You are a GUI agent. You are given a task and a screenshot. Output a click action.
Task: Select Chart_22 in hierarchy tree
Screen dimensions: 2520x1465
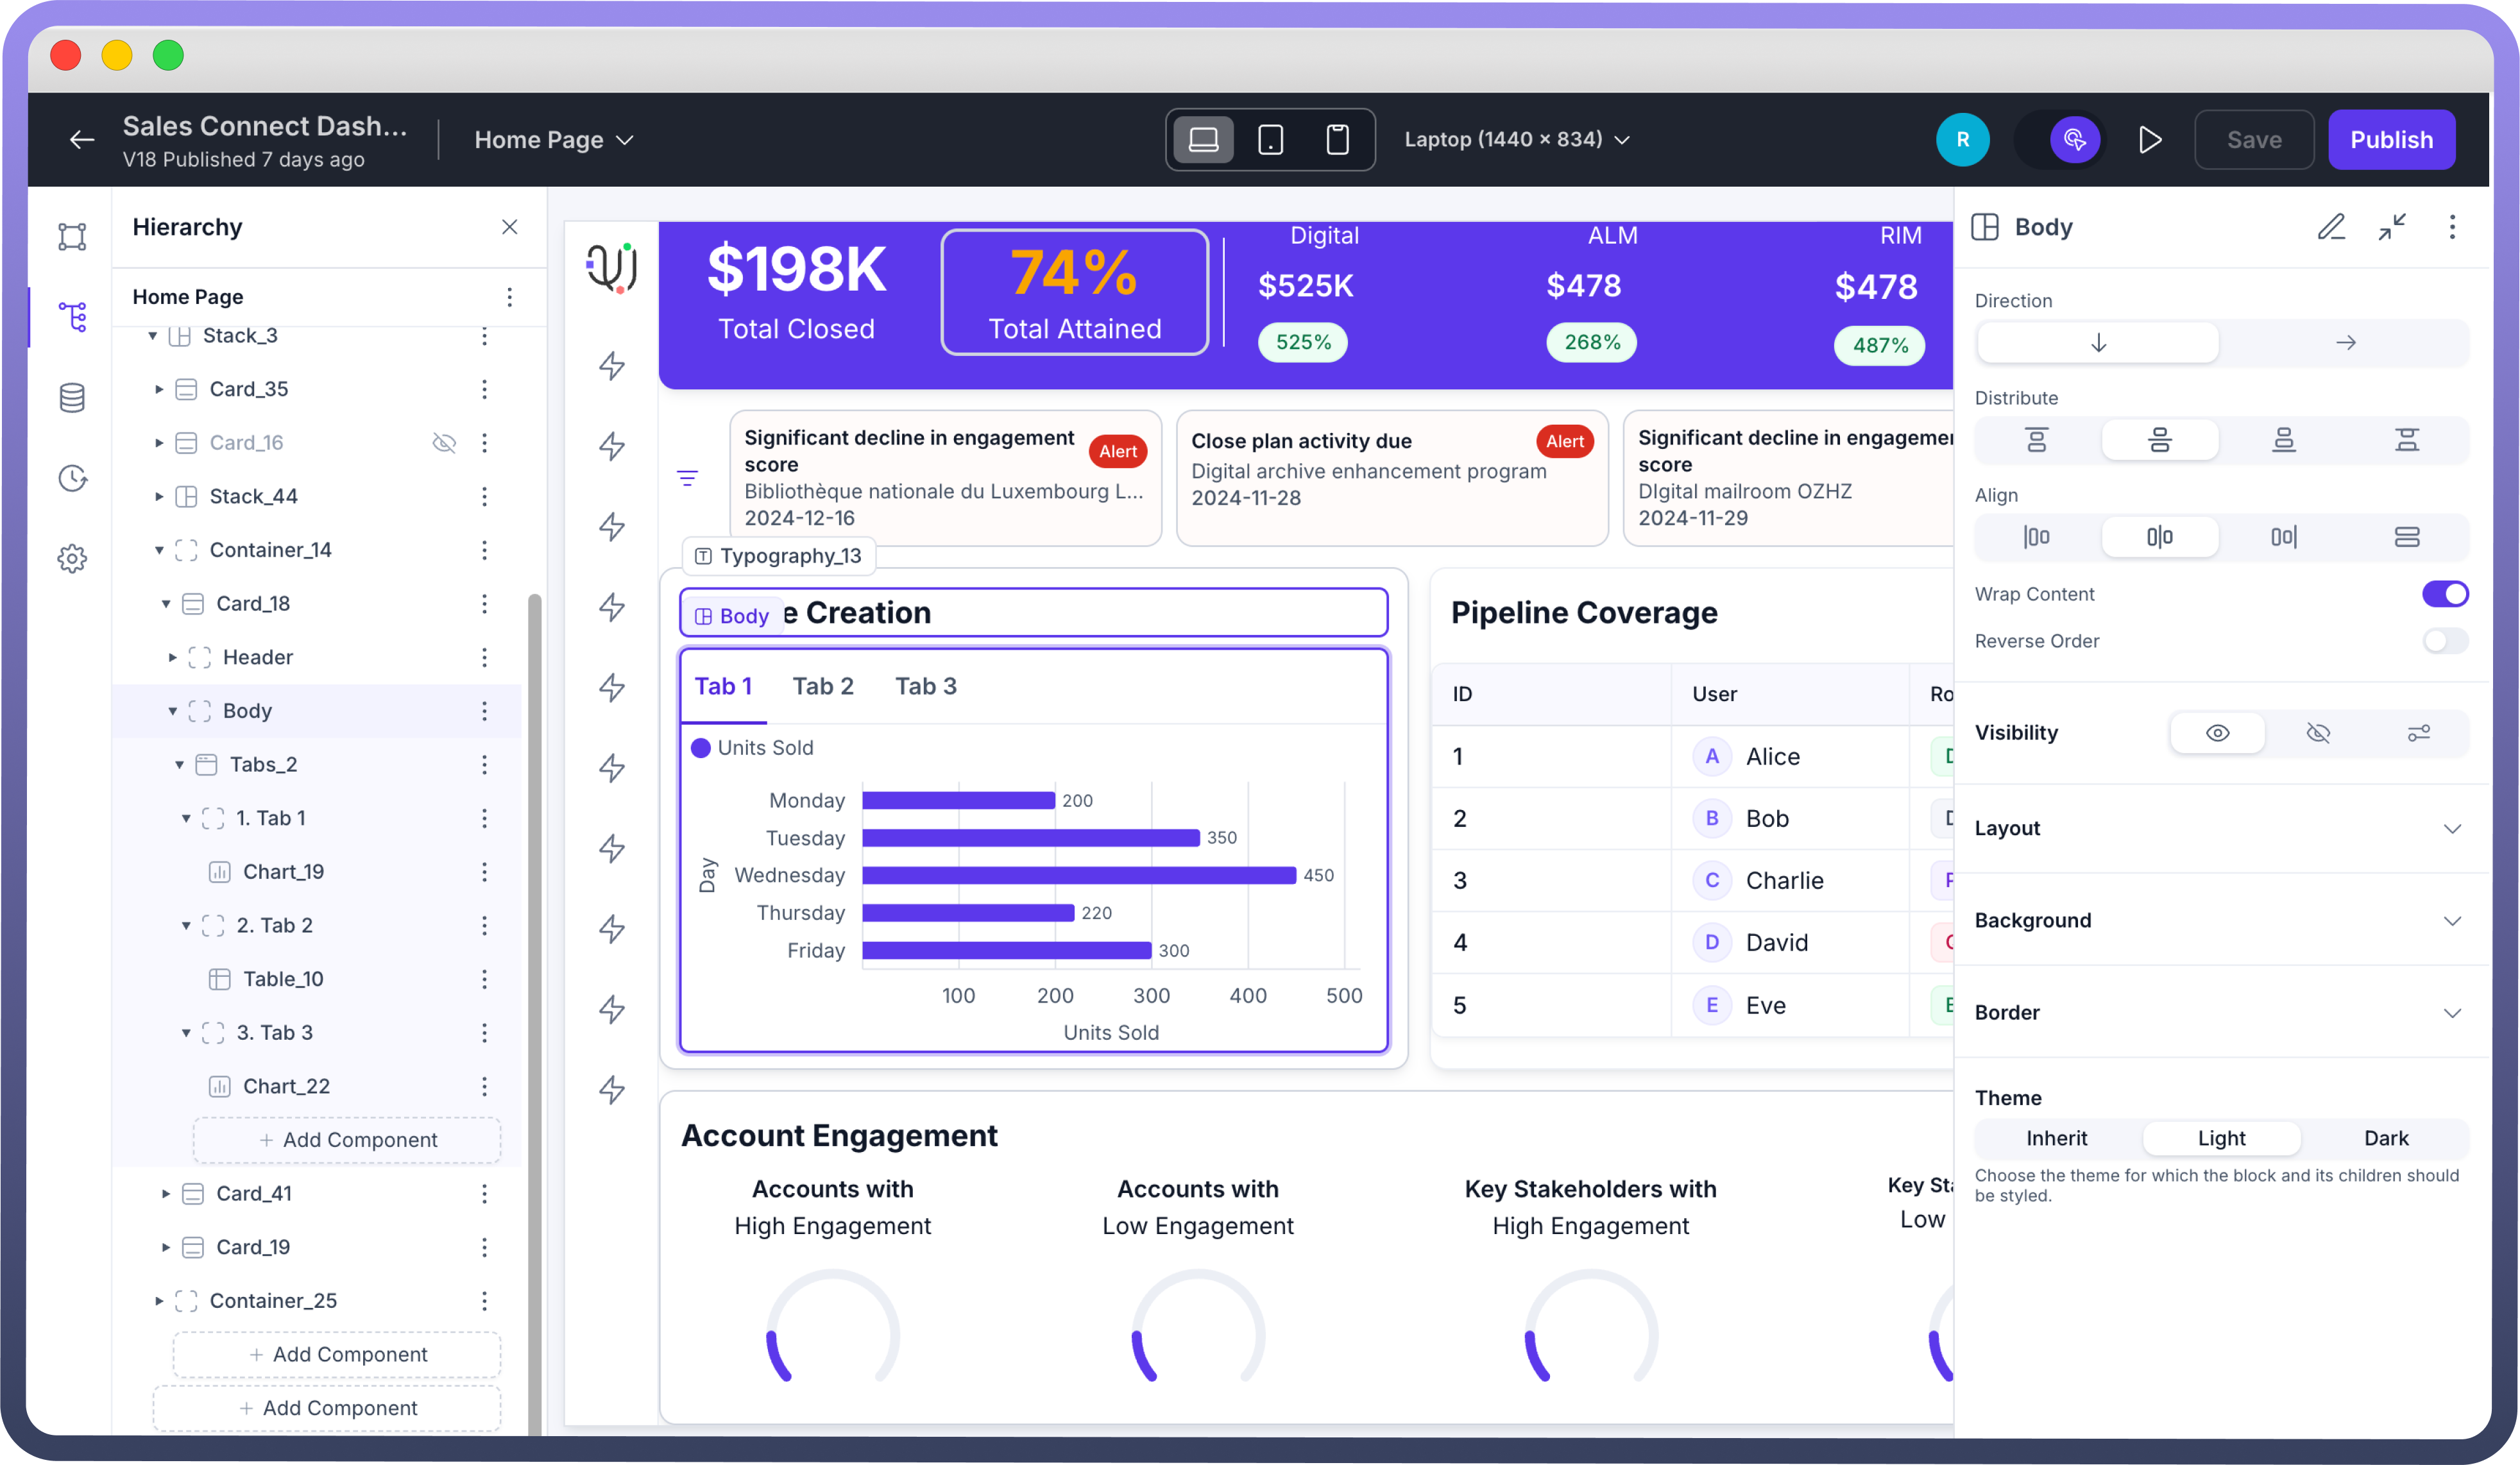point(286,1086)
